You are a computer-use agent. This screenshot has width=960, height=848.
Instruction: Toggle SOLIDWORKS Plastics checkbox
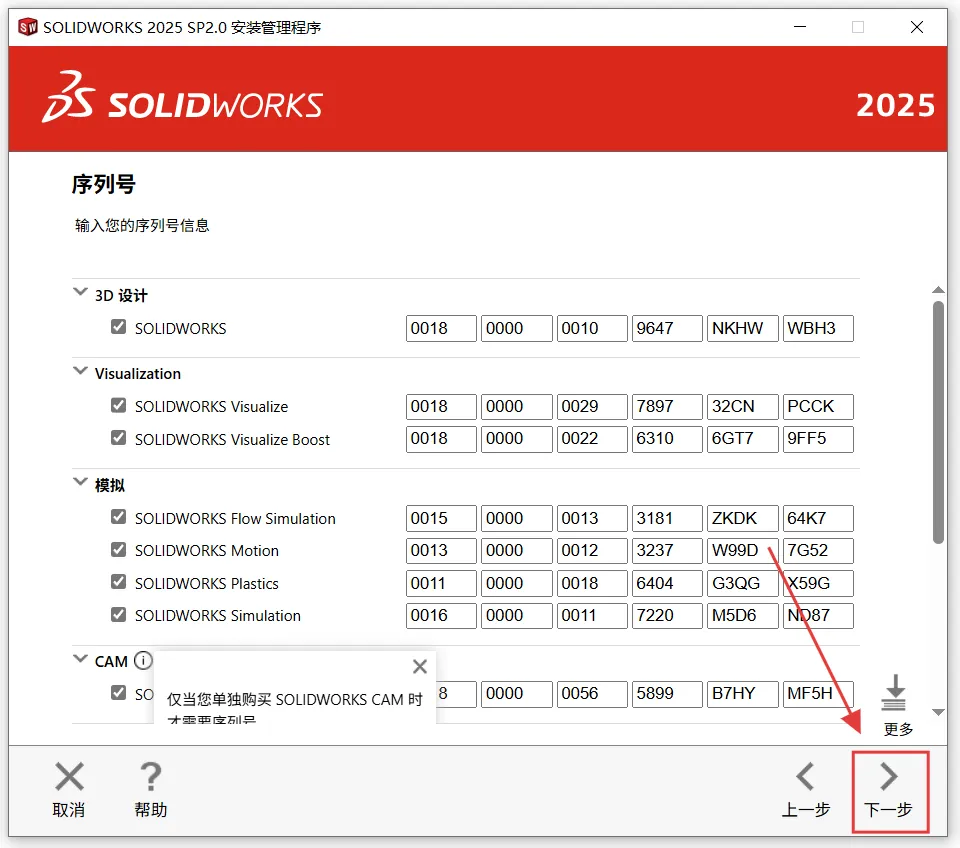tap(118, 582)
